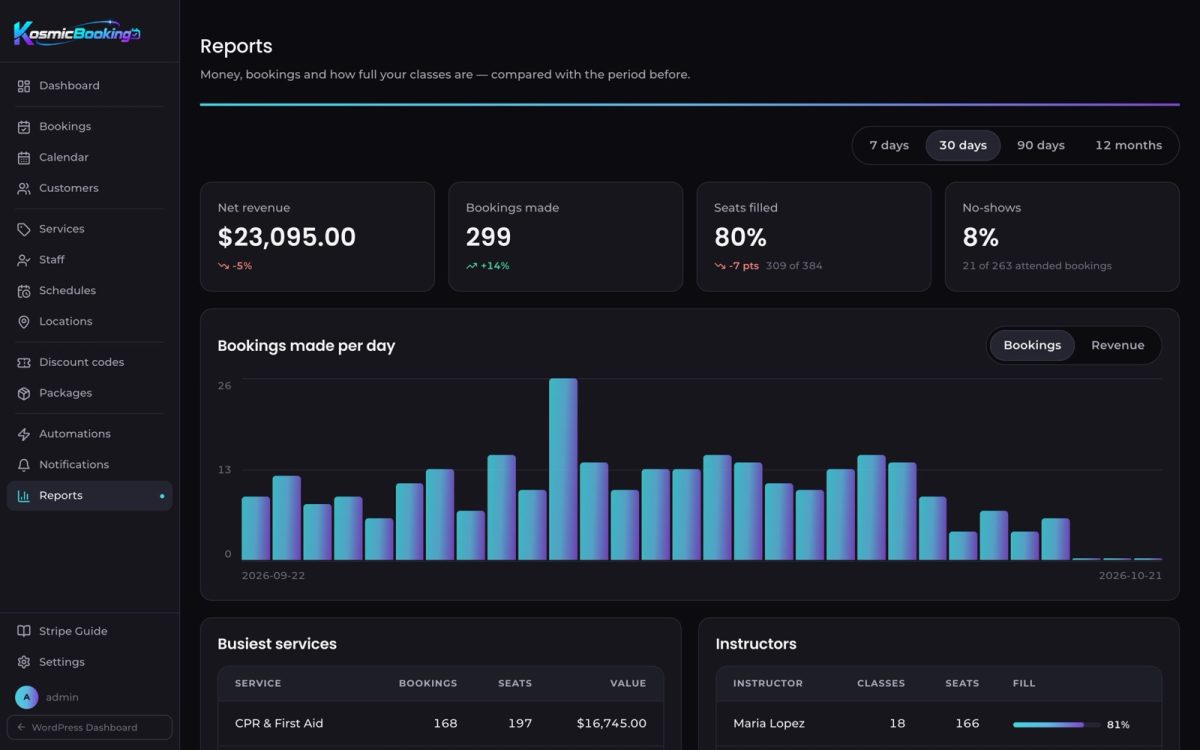Switch chart to Revenue view
1200x750 pixels.
pyautogui.click(x=1117, y=345)
